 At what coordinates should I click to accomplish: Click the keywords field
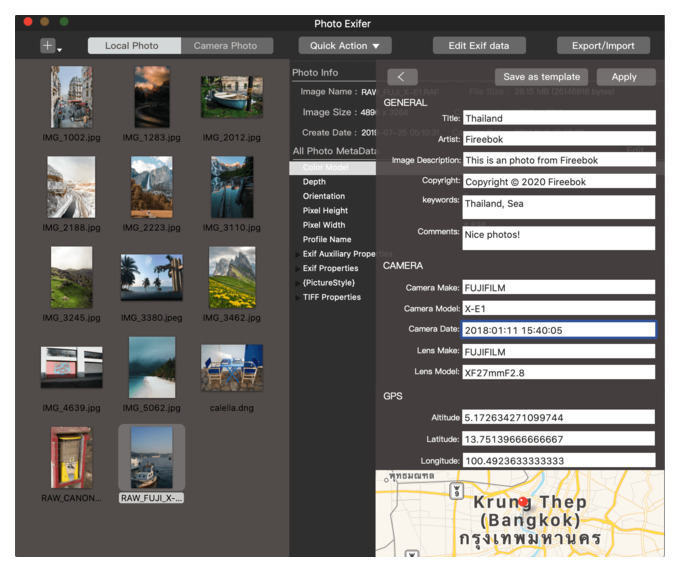click(x=559, y=207)
